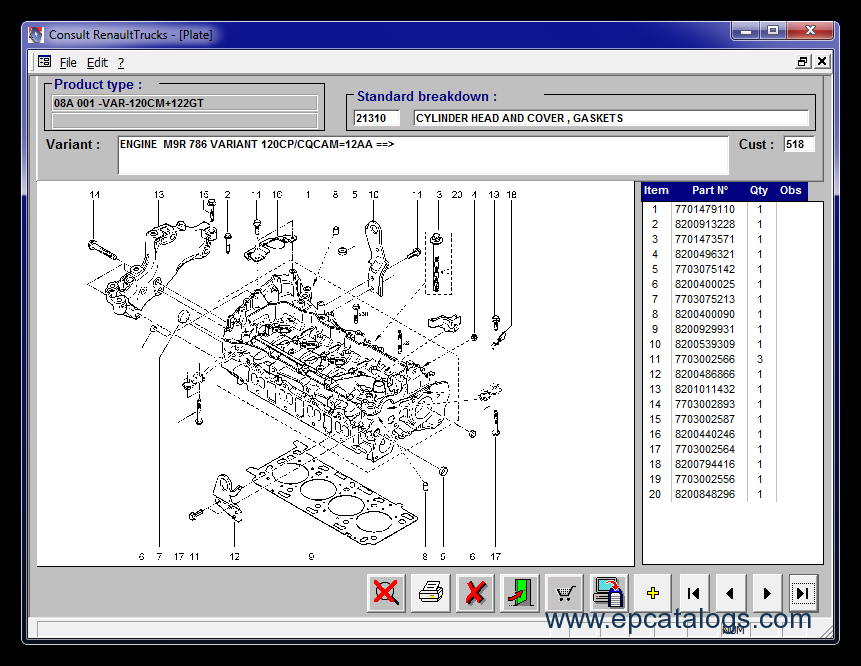The image size is (861, 666).
Task: Select part number 7703002556
Action: pyautogui.click(x=705, y=479)
